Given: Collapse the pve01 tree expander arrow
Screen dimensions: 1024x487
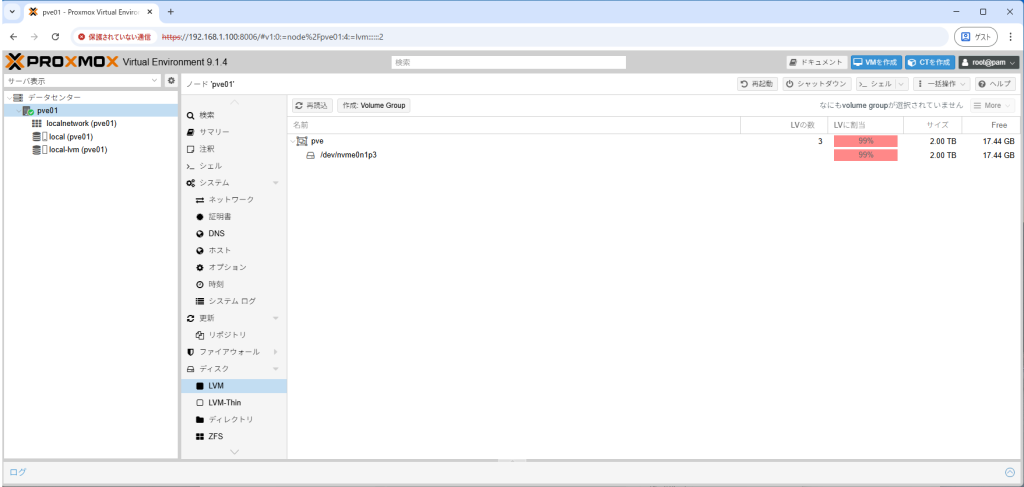Looking at the screenshot, I should pos(18,111).
